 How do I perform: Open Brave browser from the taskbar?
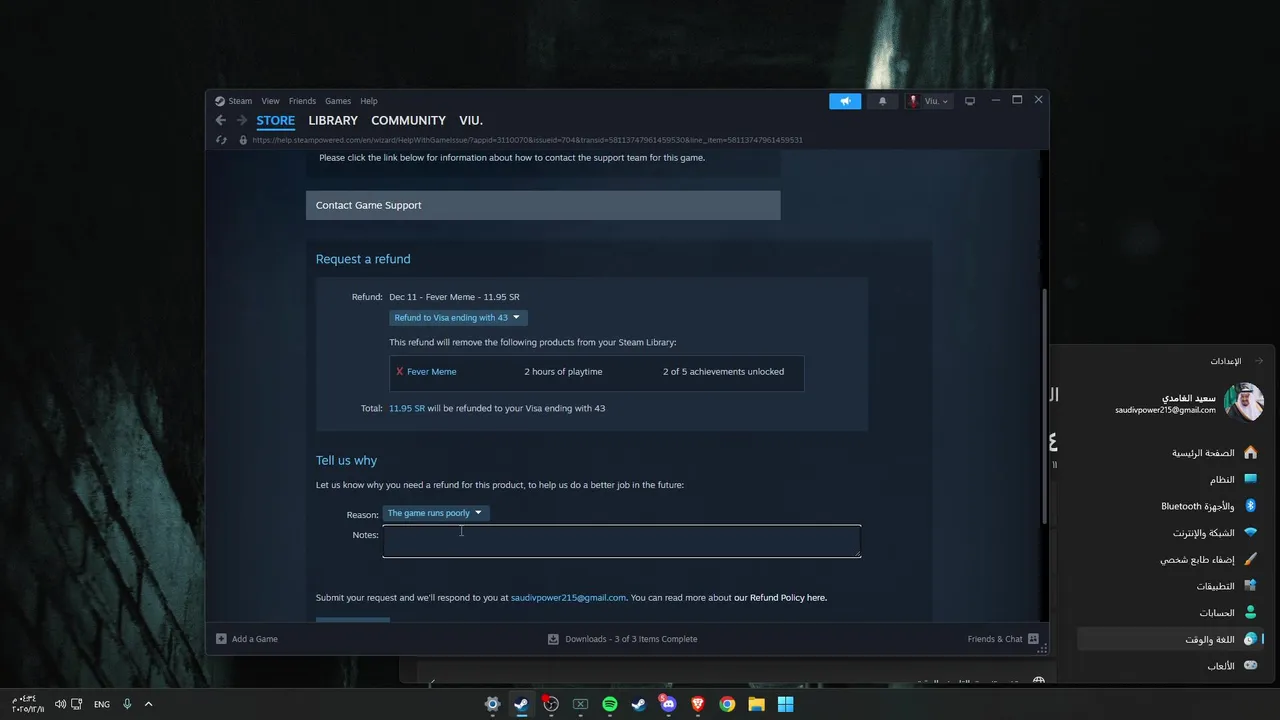coord(698,704)
